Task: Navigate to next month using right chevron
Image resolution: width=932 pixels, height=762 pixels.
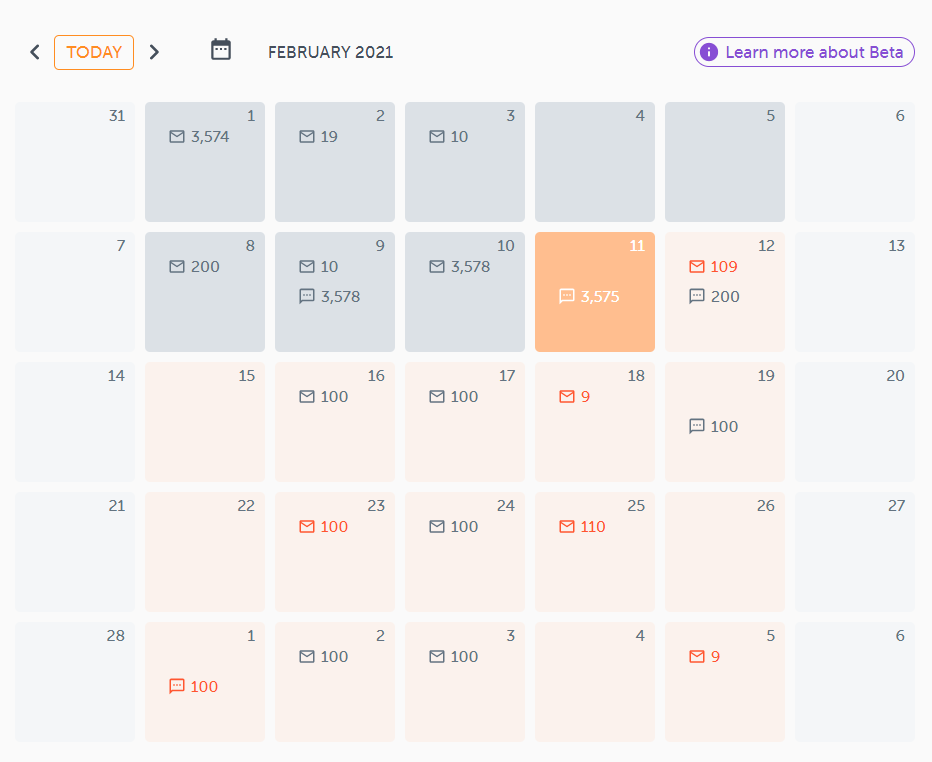Action: 154,51
